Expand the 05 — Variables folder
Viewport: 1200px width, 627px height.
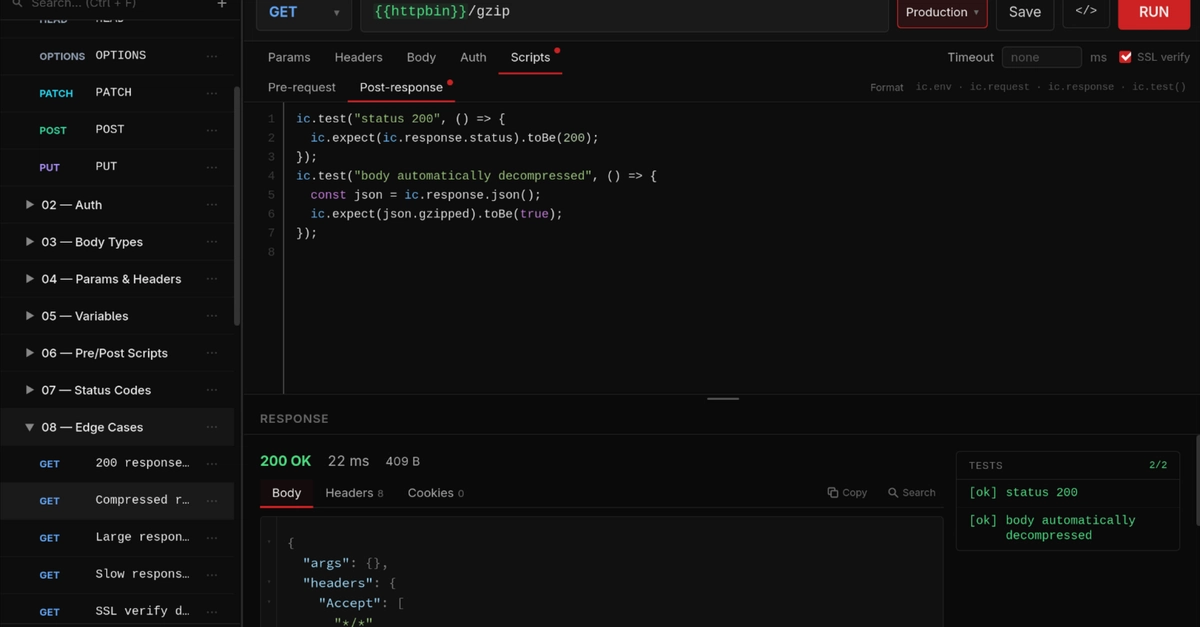[30, 316]
